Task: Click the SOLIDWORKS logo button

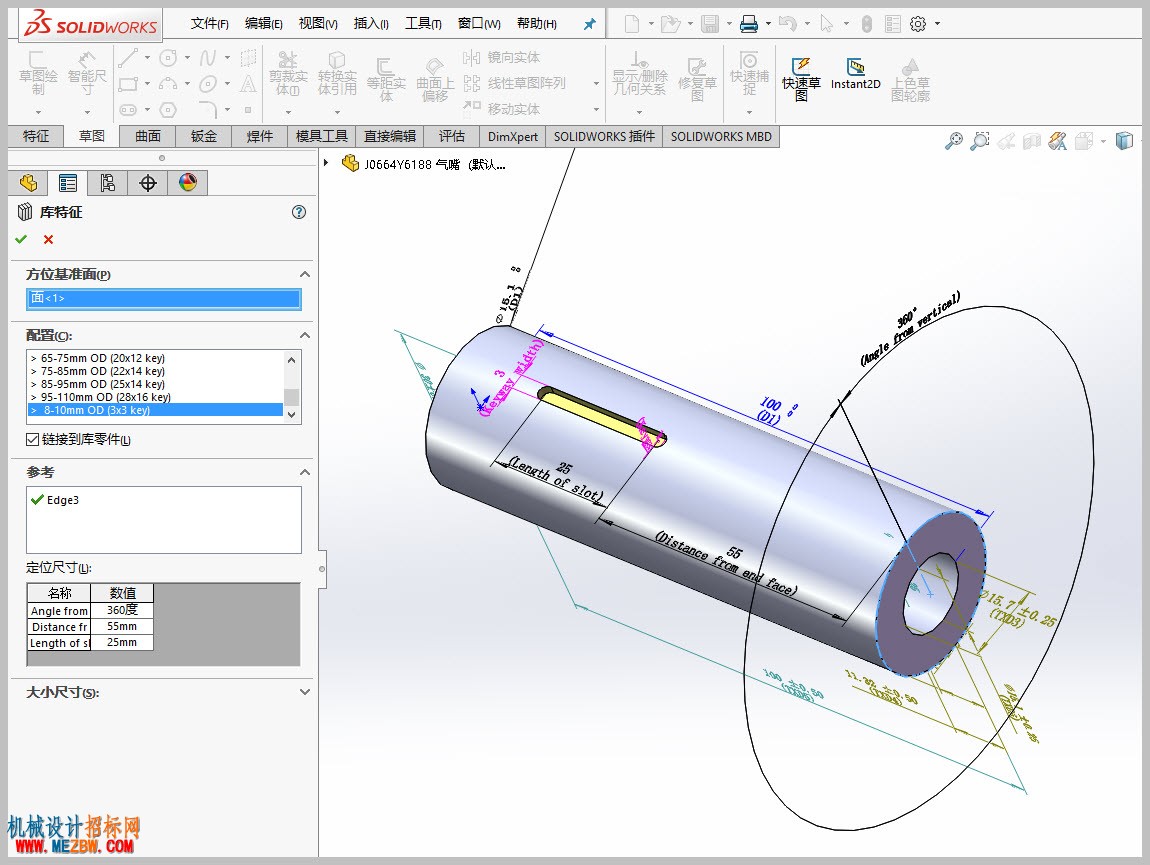Action: point(90,24)
